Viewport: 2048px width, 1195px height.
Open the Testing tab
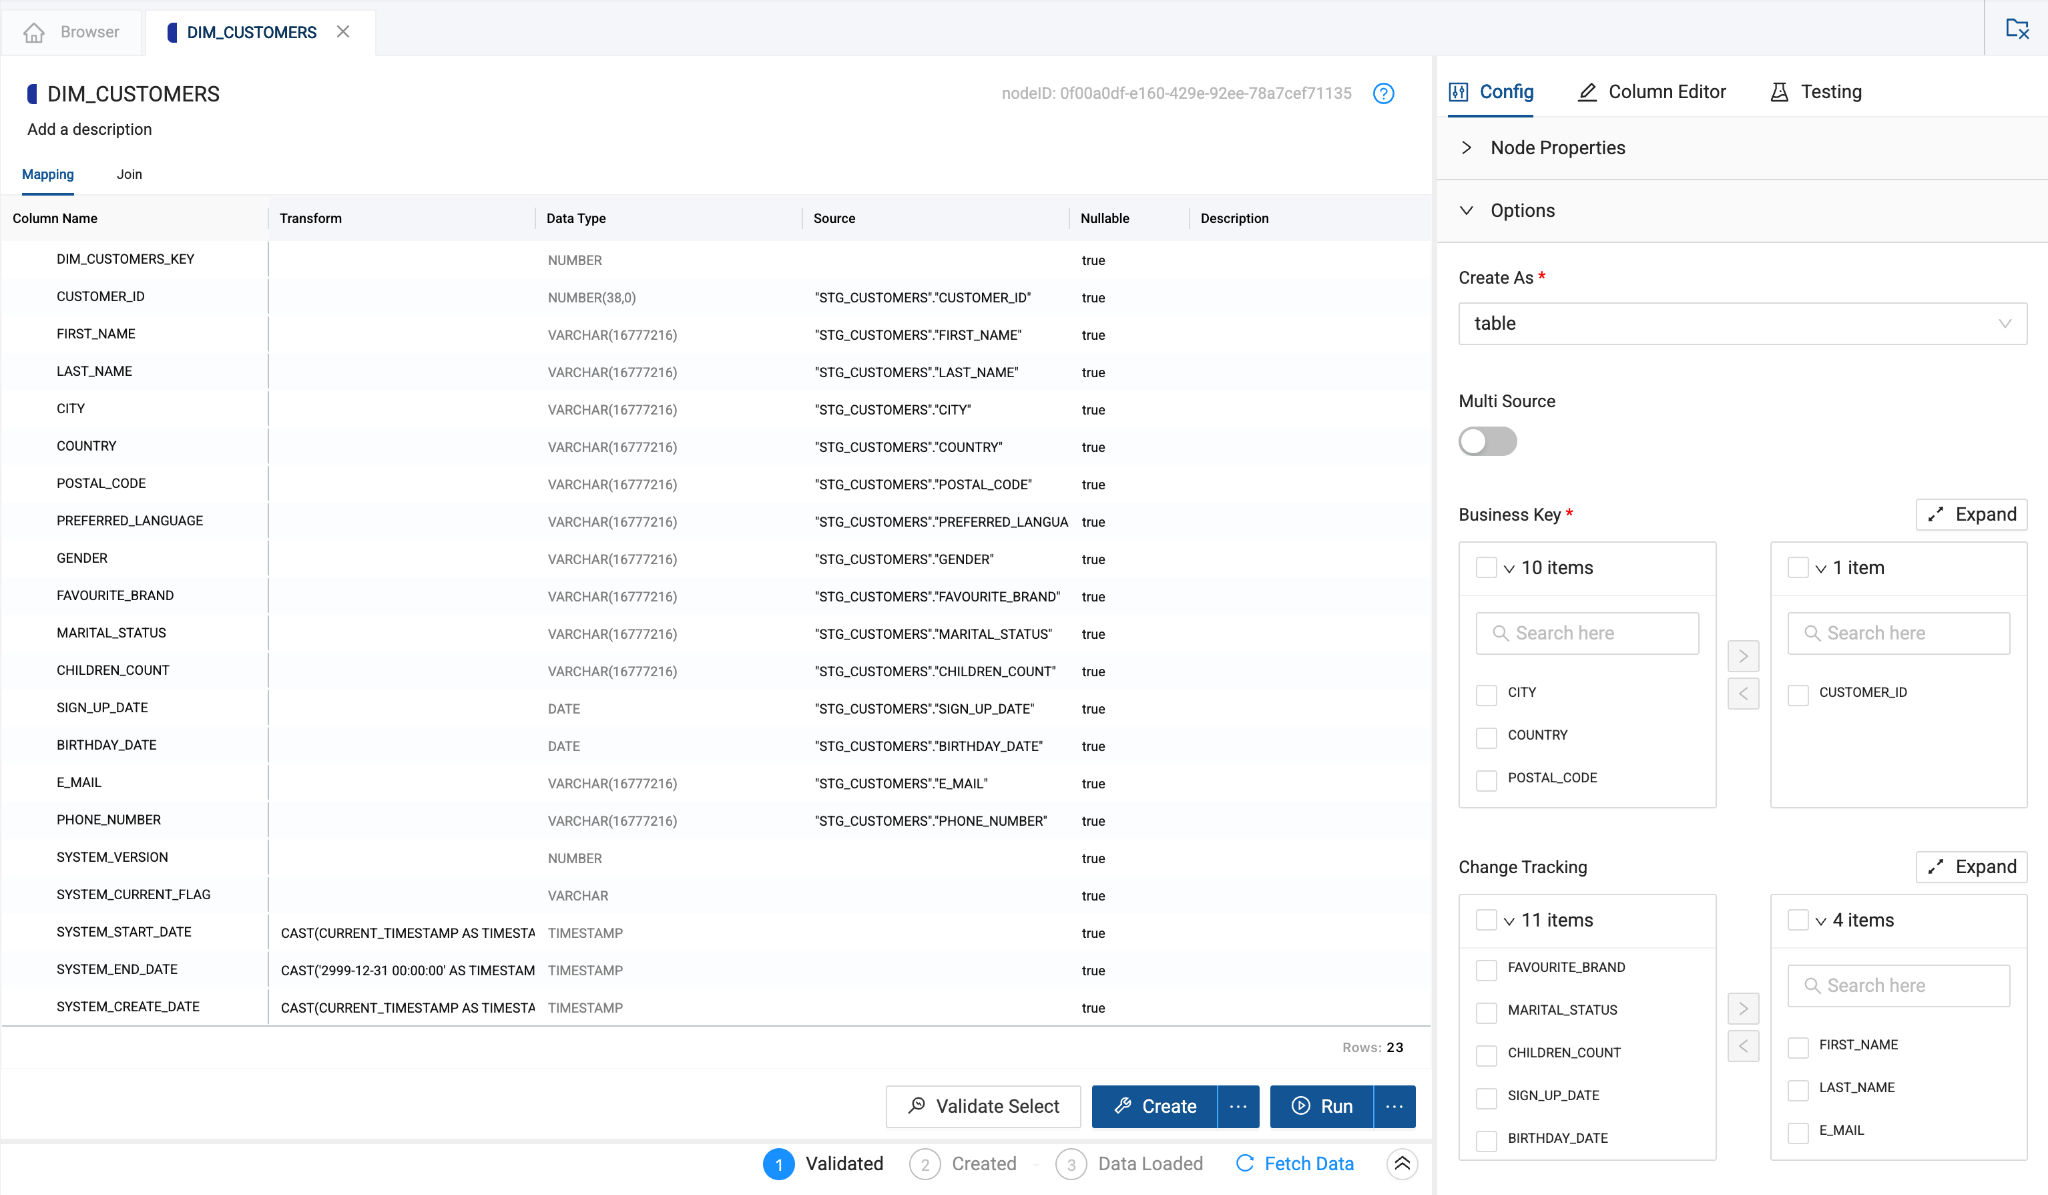[x=1816, y=92]
